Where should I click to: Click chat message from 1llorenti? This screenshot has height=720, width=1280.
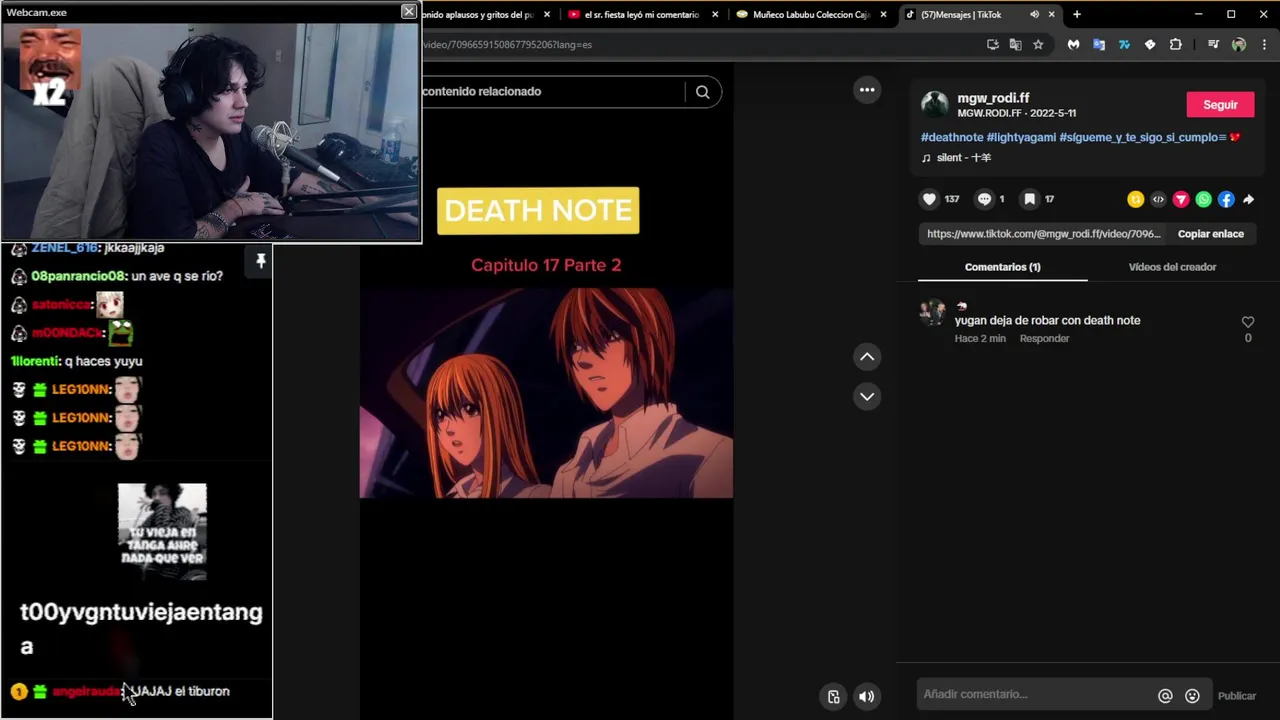coord(76,361)
